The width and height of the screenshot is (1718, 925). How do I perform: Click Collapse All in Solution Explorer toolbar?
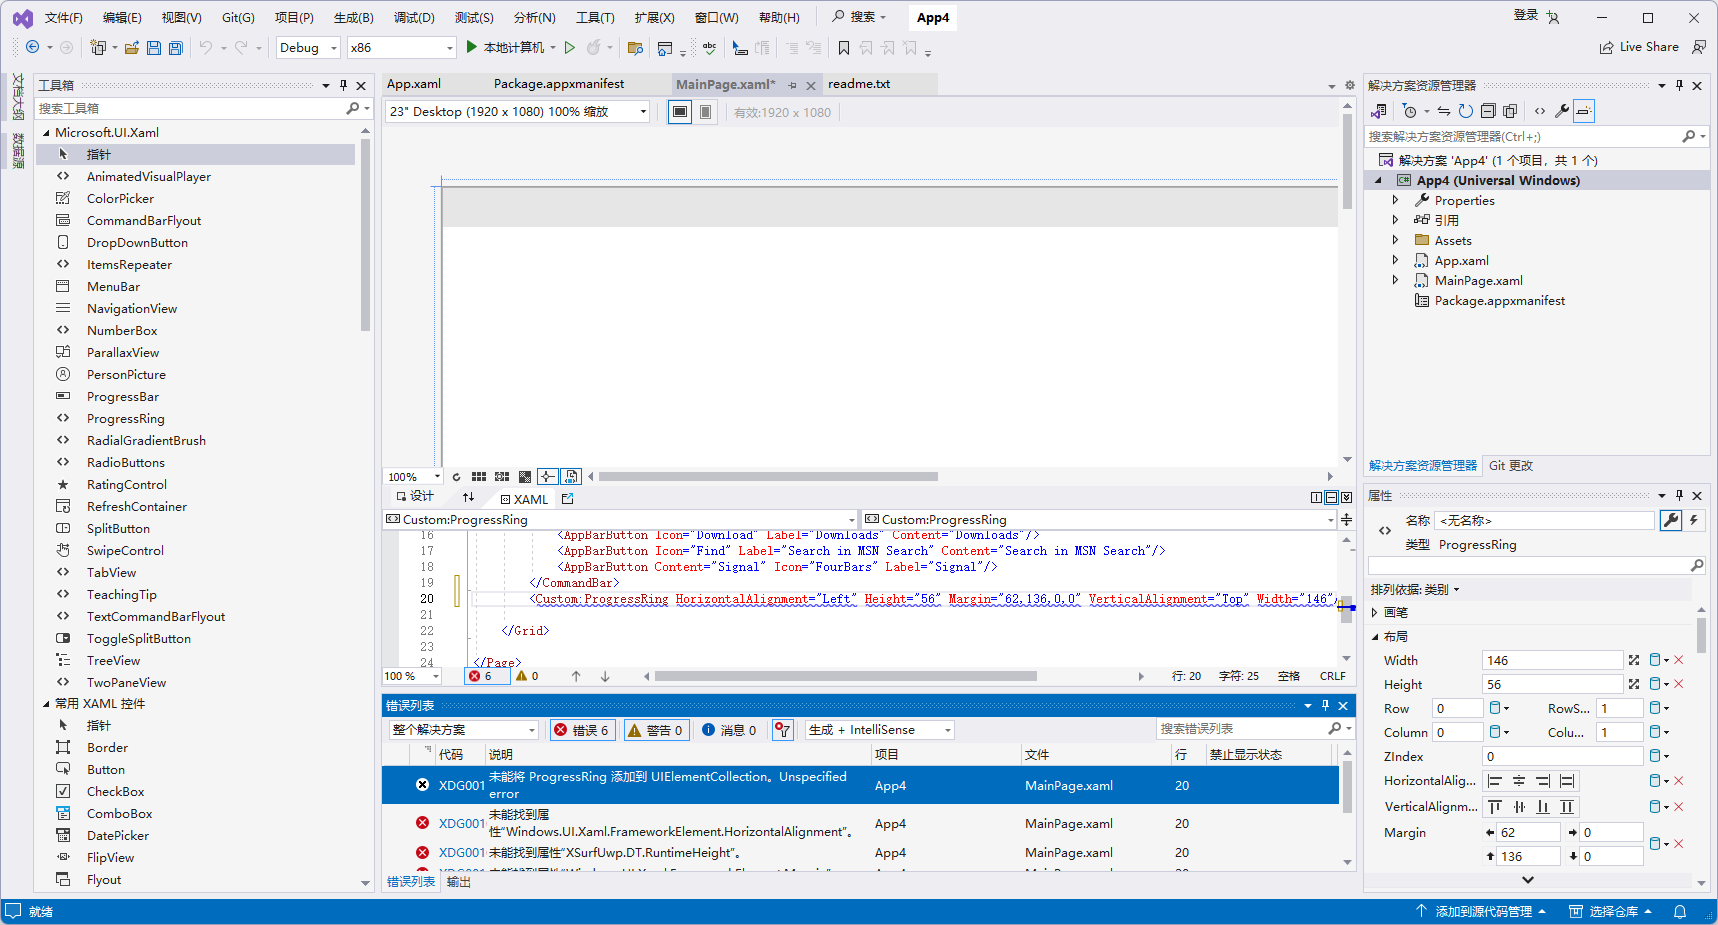tap(1488, 111)
